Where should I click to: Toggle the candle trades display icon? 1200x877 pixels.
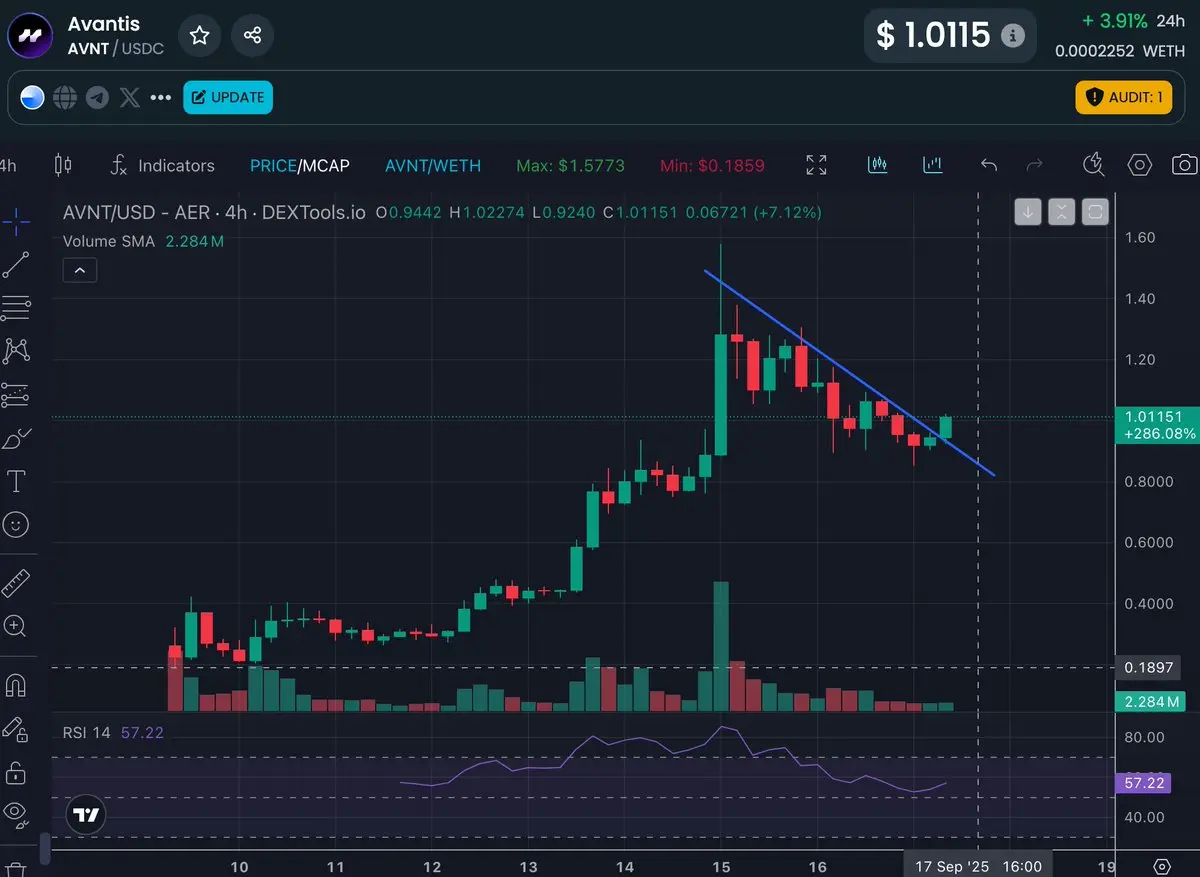click(878, 165)
